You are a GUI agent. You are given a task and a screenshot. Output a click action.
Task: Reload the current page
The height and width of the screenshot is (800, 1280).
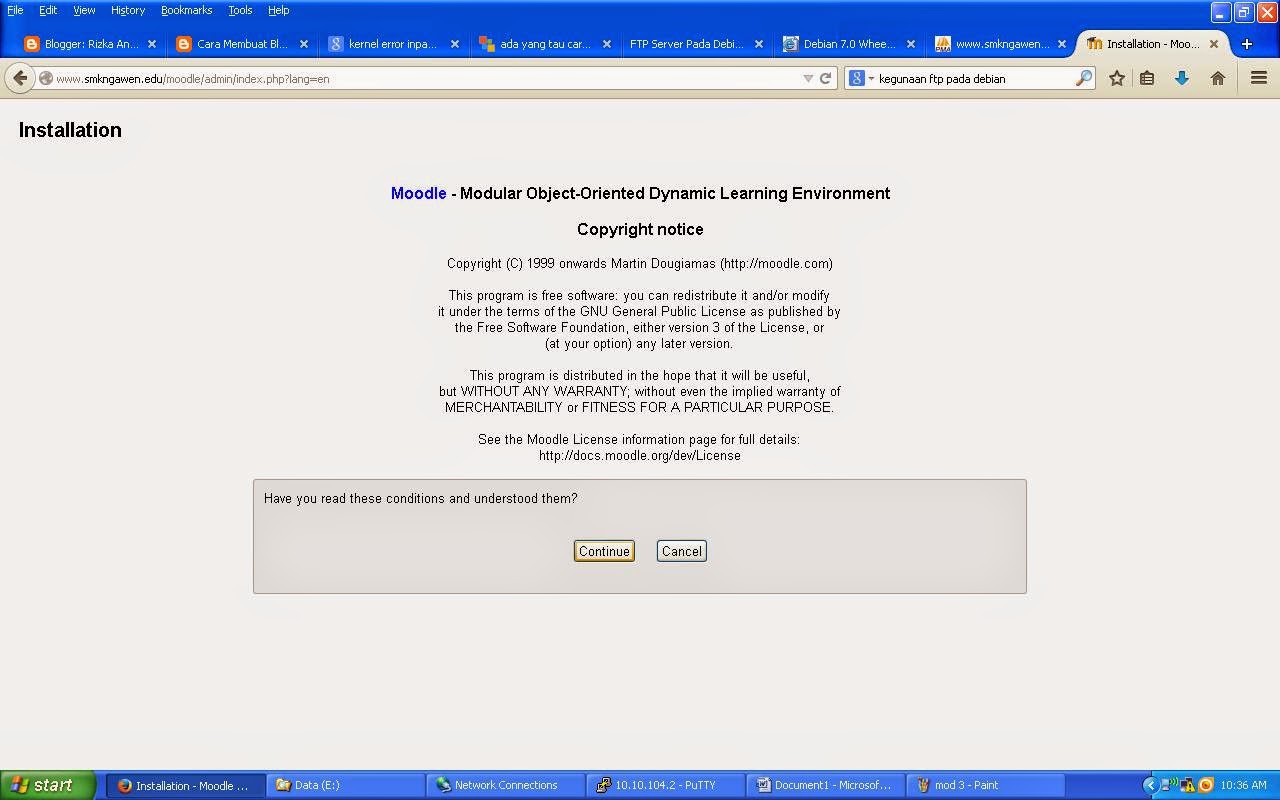[826, 78]
